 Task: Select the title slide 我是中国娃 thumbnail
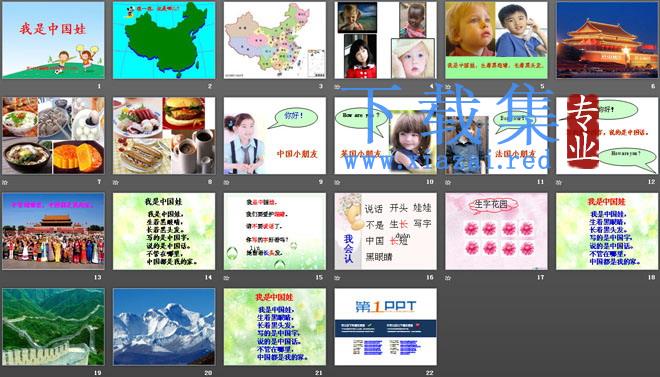[53, 40]
